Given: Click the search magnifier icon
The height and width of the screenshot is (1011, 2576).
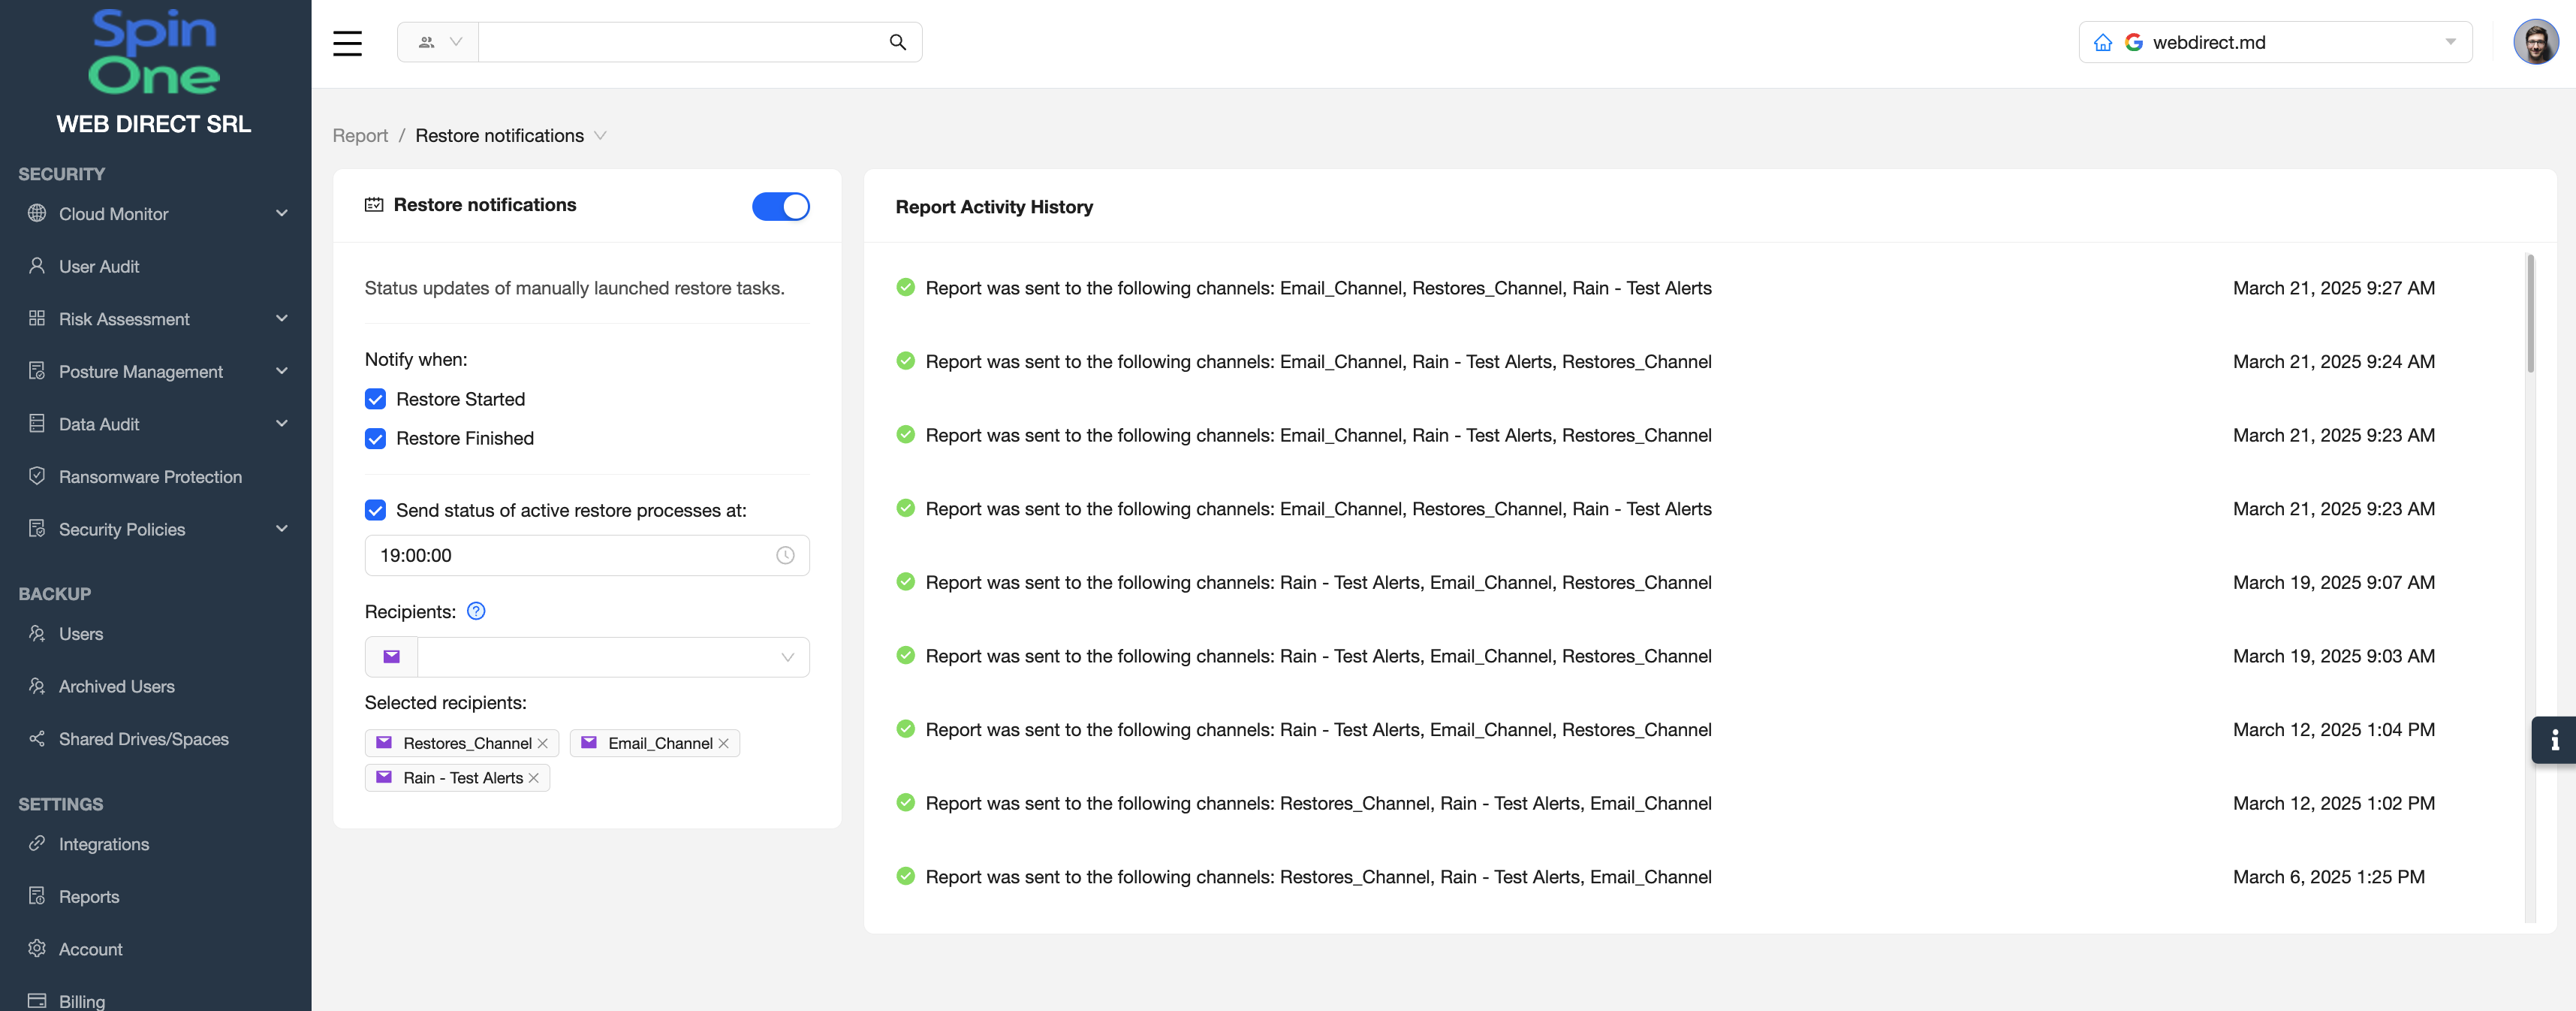Looking at the screenshot, I should (897, 42).
